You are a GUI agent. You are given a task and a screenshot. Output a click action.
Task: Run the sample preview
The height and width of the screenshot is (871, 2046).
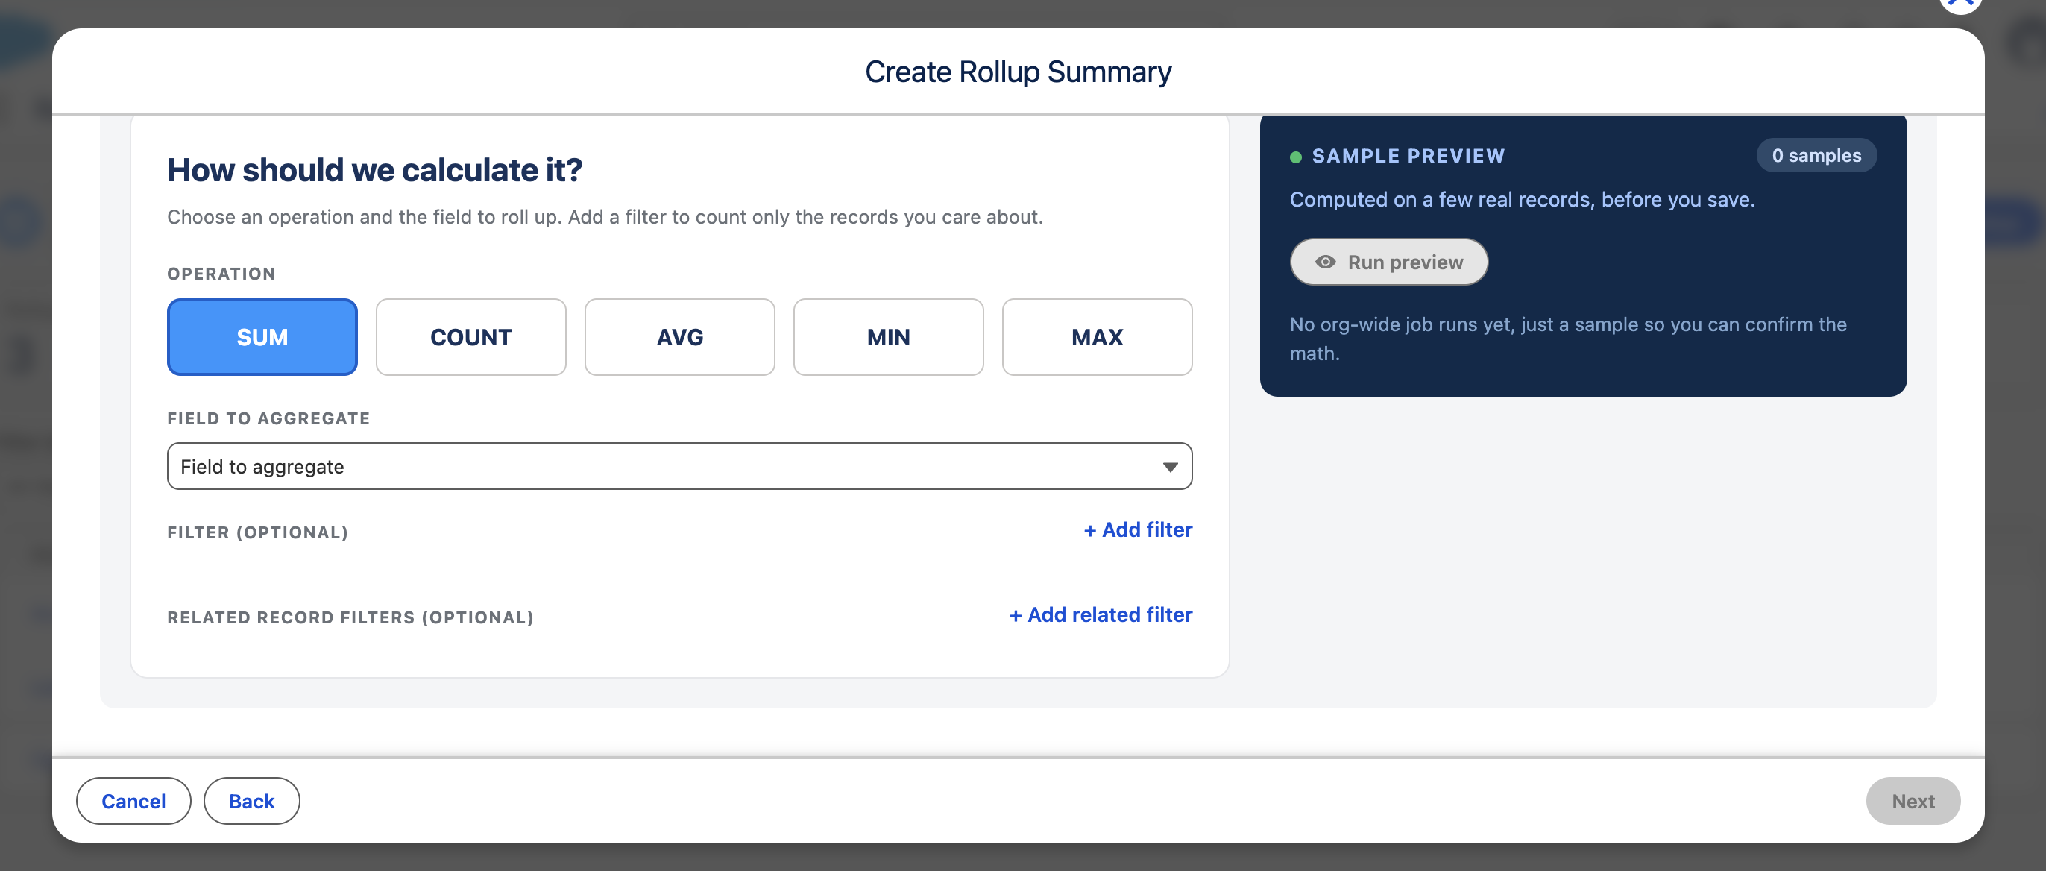[1389, 262]
